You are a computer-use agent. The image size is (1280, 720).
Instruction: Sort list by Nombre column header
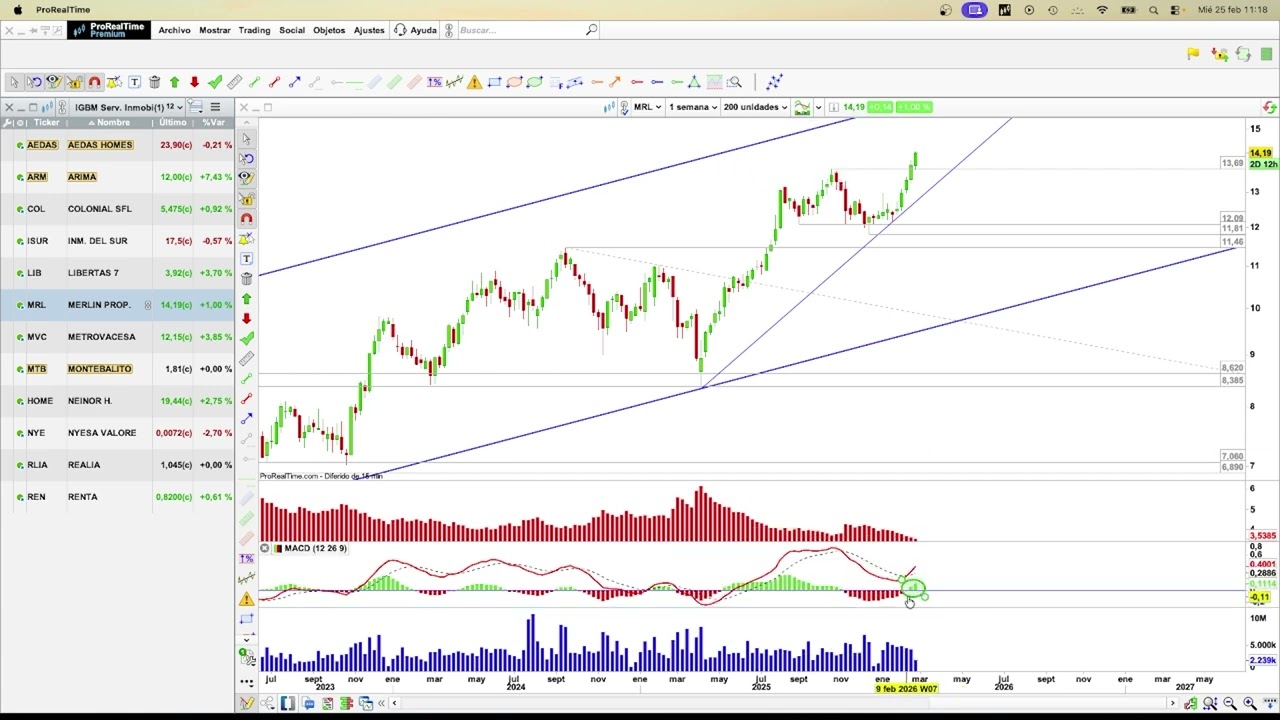tap(110, 123)
